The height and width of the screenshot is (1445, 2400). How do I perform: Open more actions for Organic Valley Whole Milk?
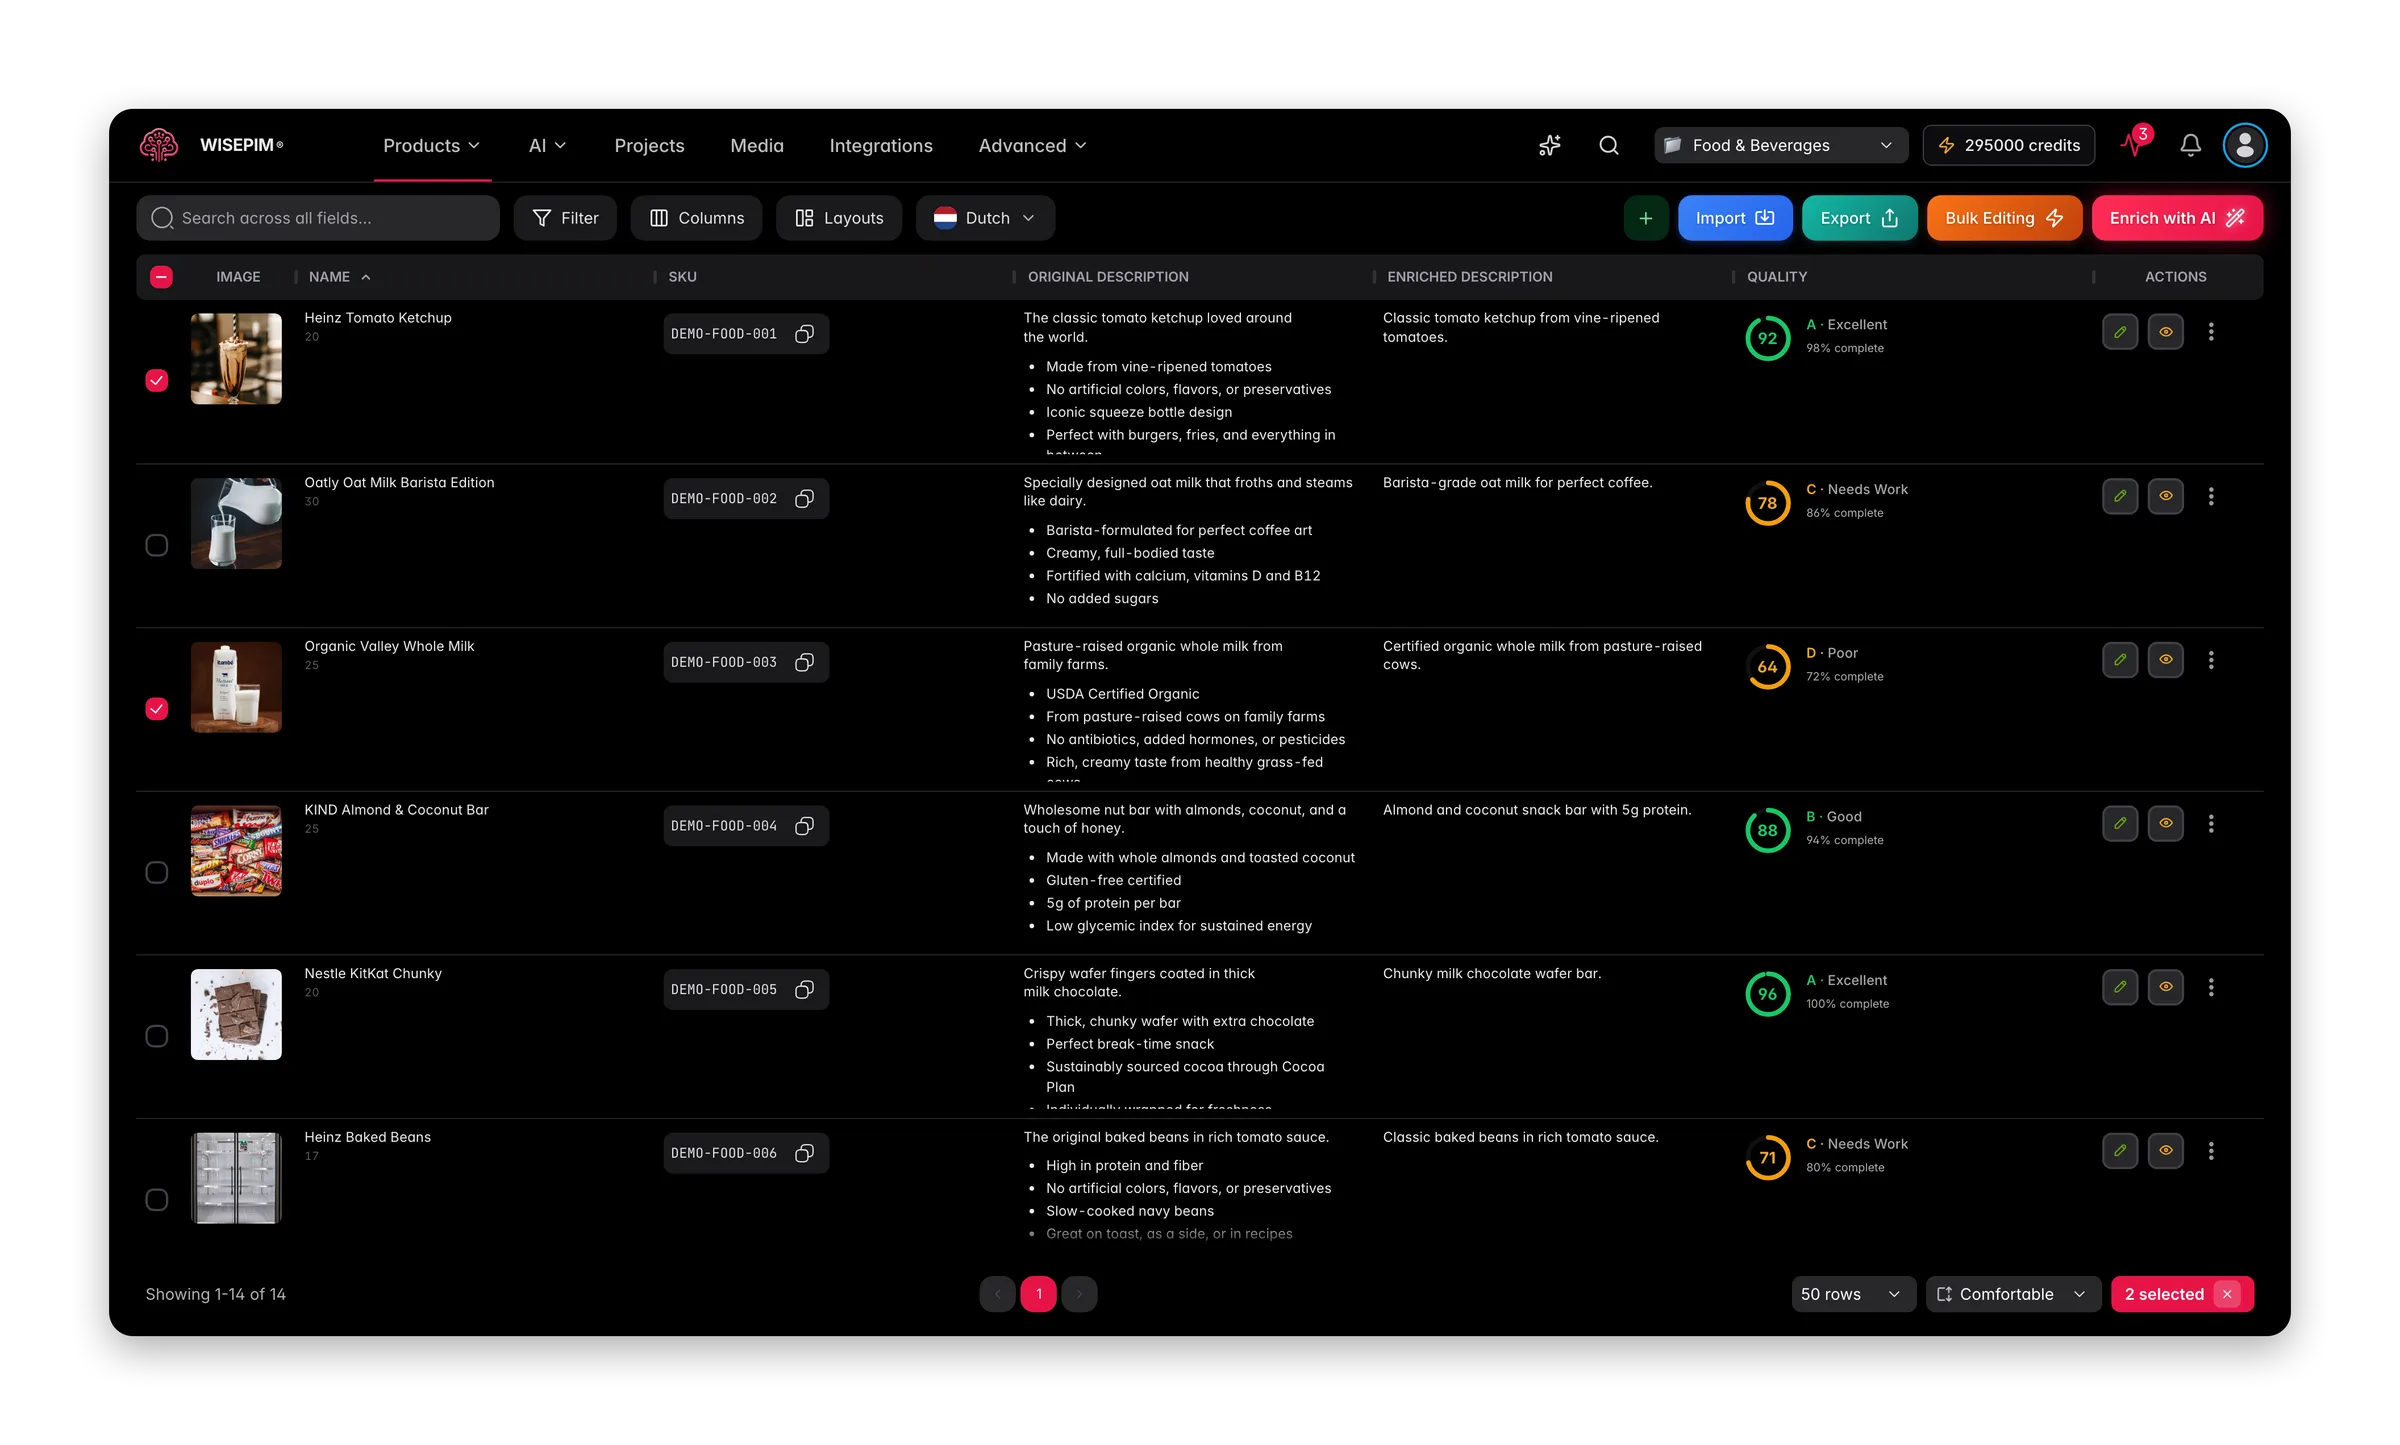coord(2211,659)
